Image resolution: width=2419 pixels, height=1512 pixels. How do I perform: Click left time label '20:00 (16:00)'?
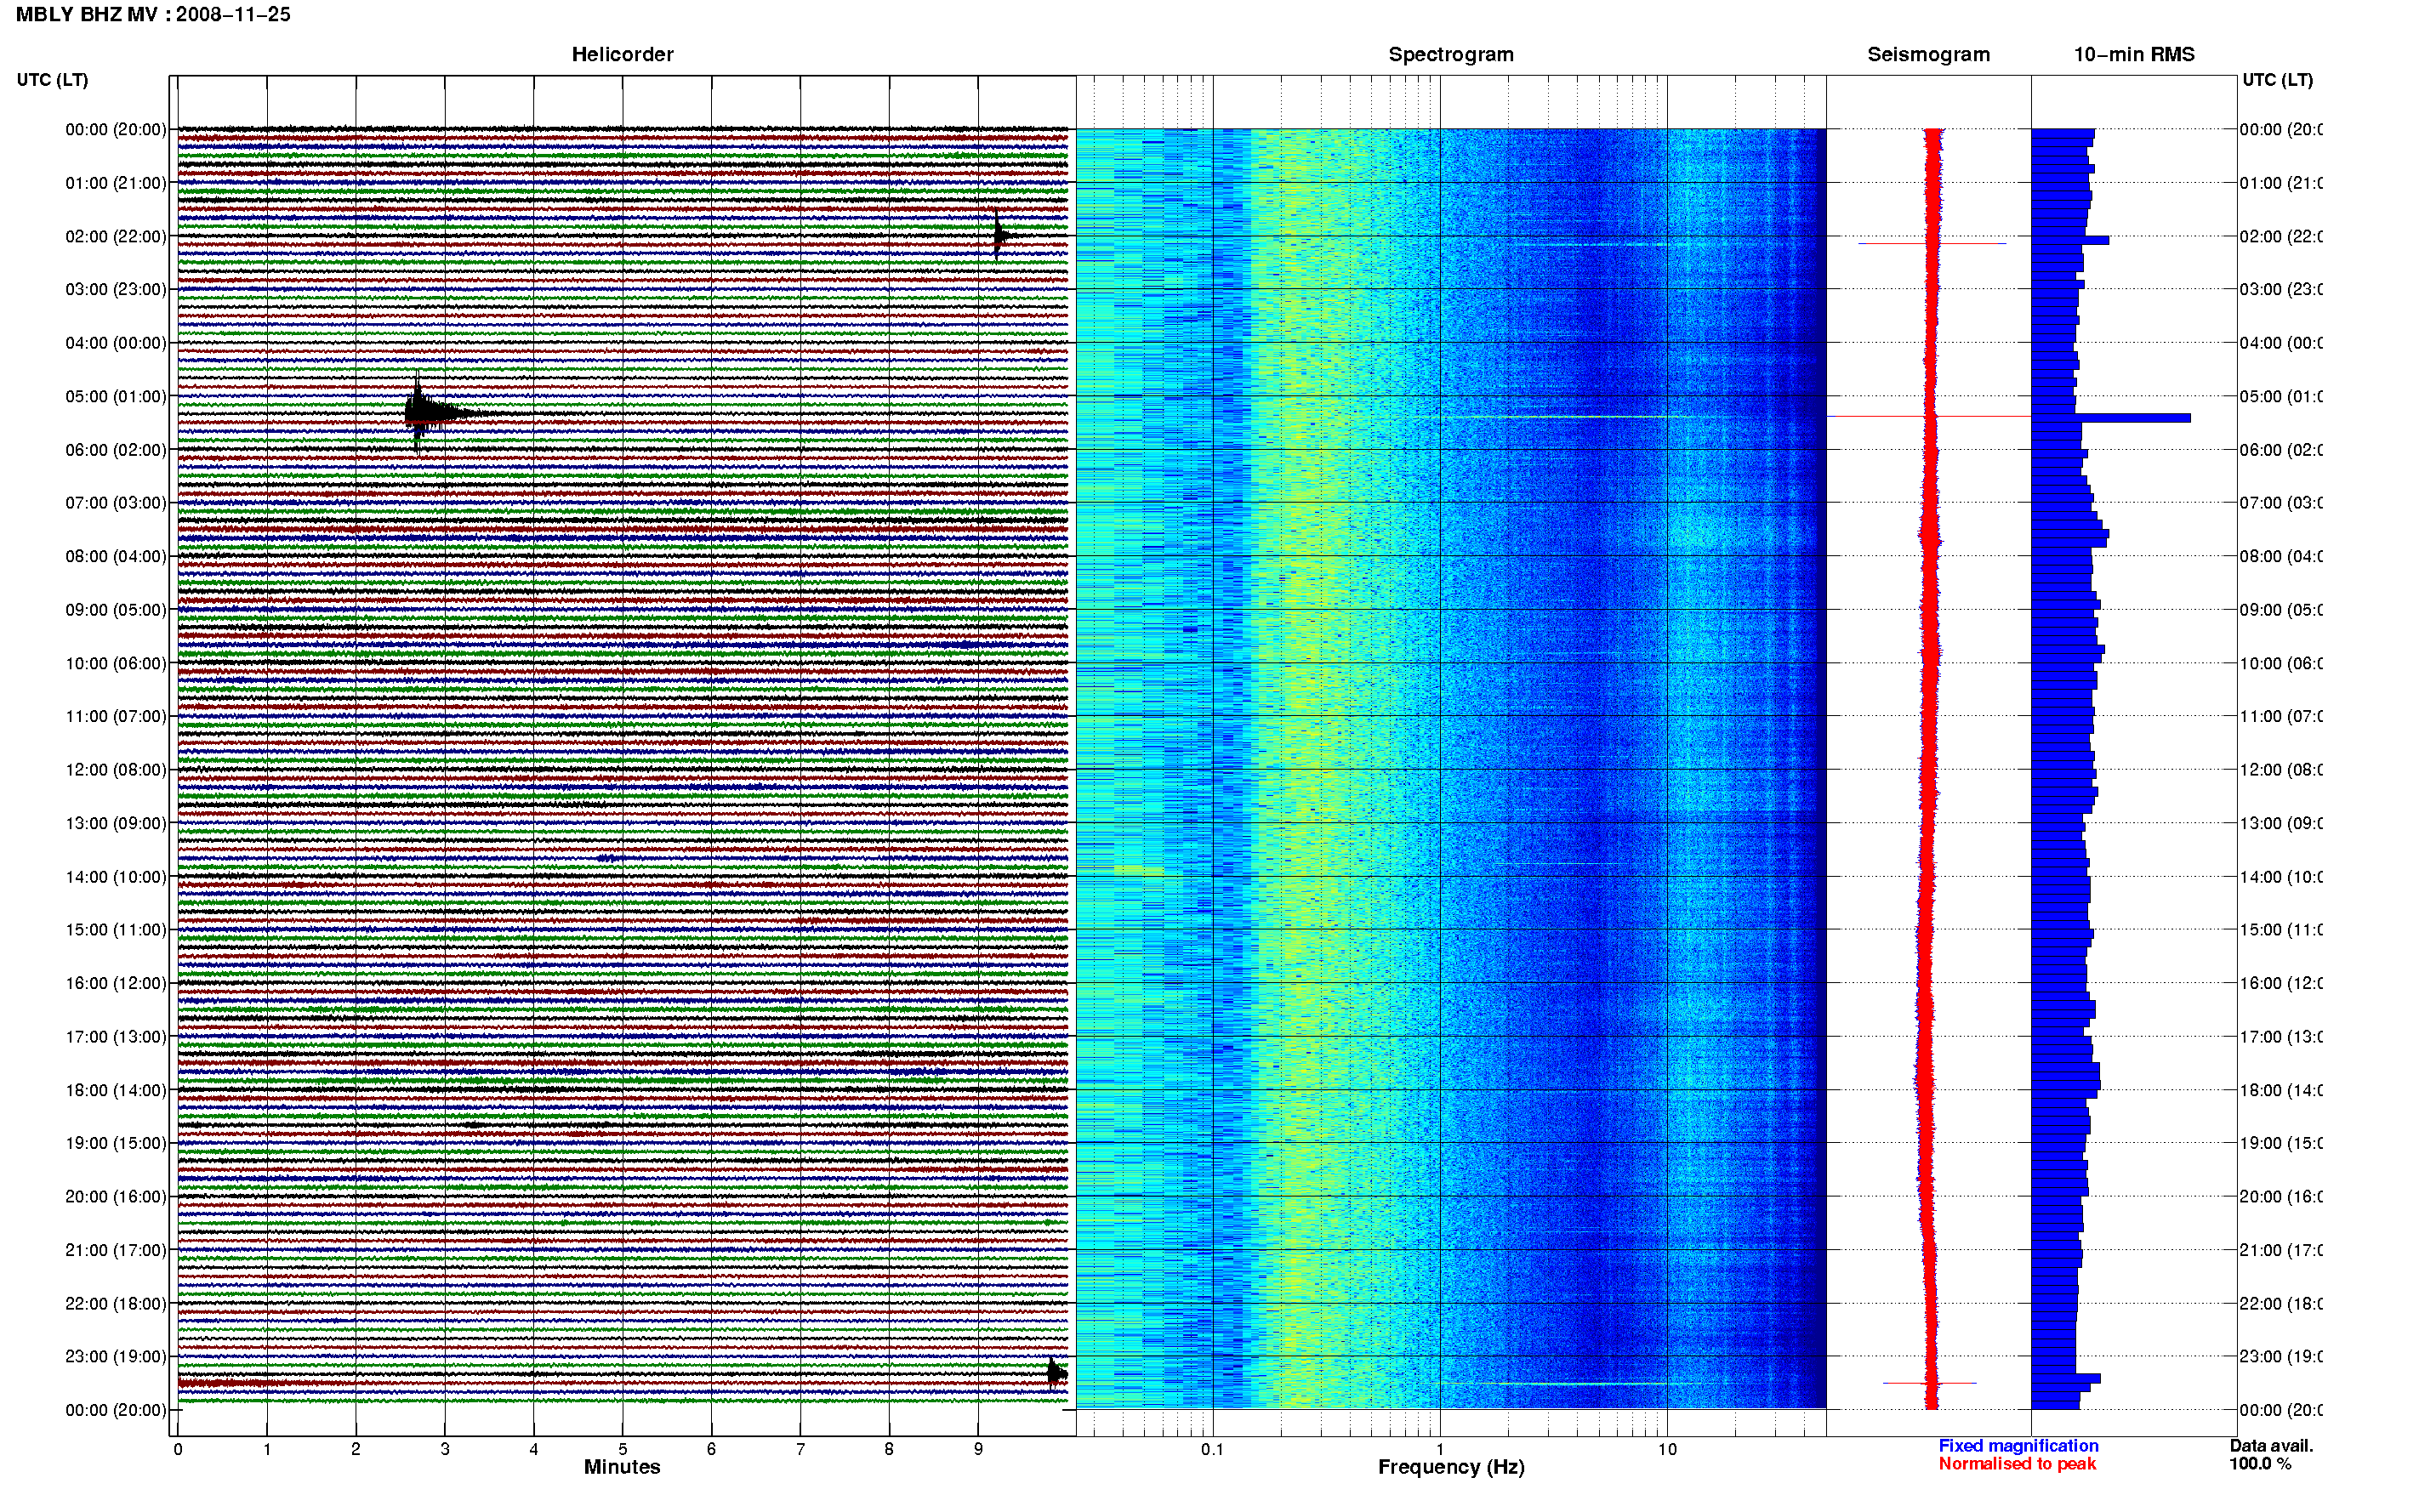(116, 1197)
